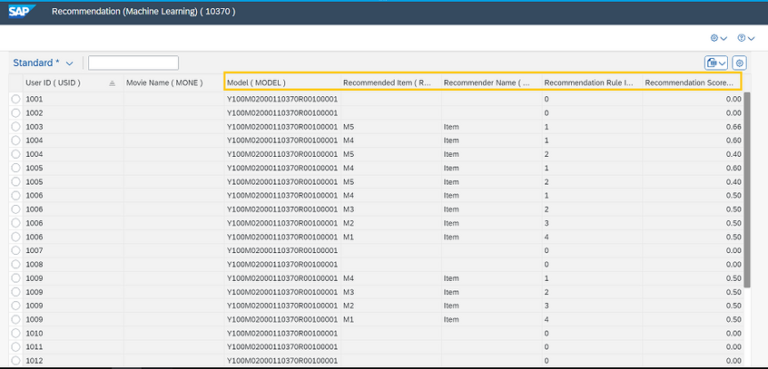768x369 pixels.
Task: Click M3 in the 1009 row
Action: tap(348, 292)
